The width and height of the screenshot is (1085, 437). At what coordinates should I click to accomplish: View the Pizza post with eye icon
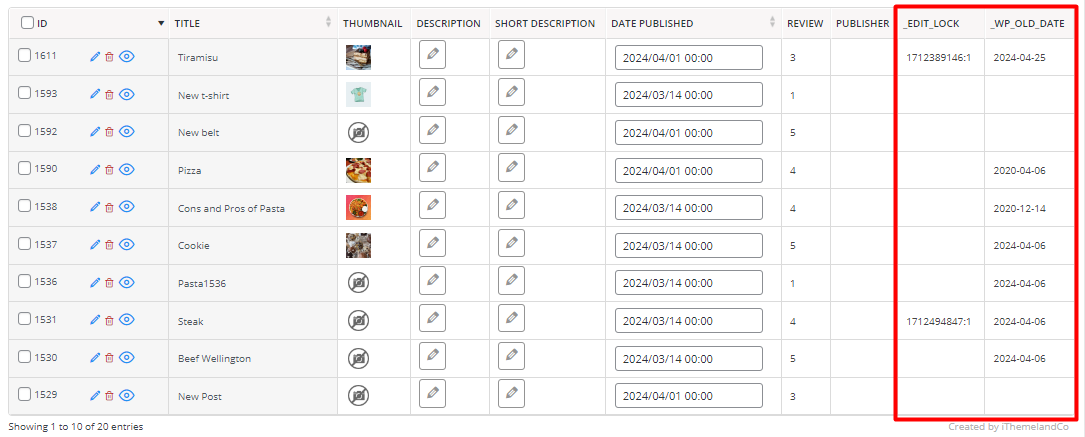(x=126, y=169)
